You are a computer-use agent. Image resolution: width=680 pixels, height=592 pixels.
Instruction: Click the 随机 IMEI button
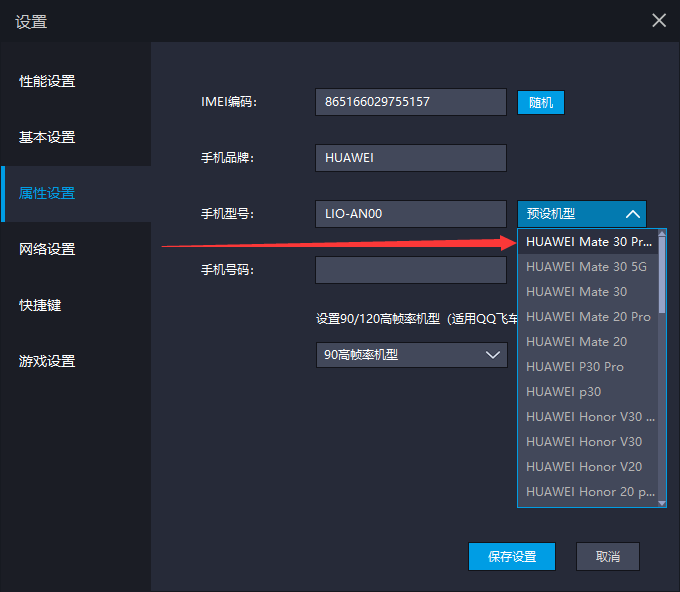point(540,102)
